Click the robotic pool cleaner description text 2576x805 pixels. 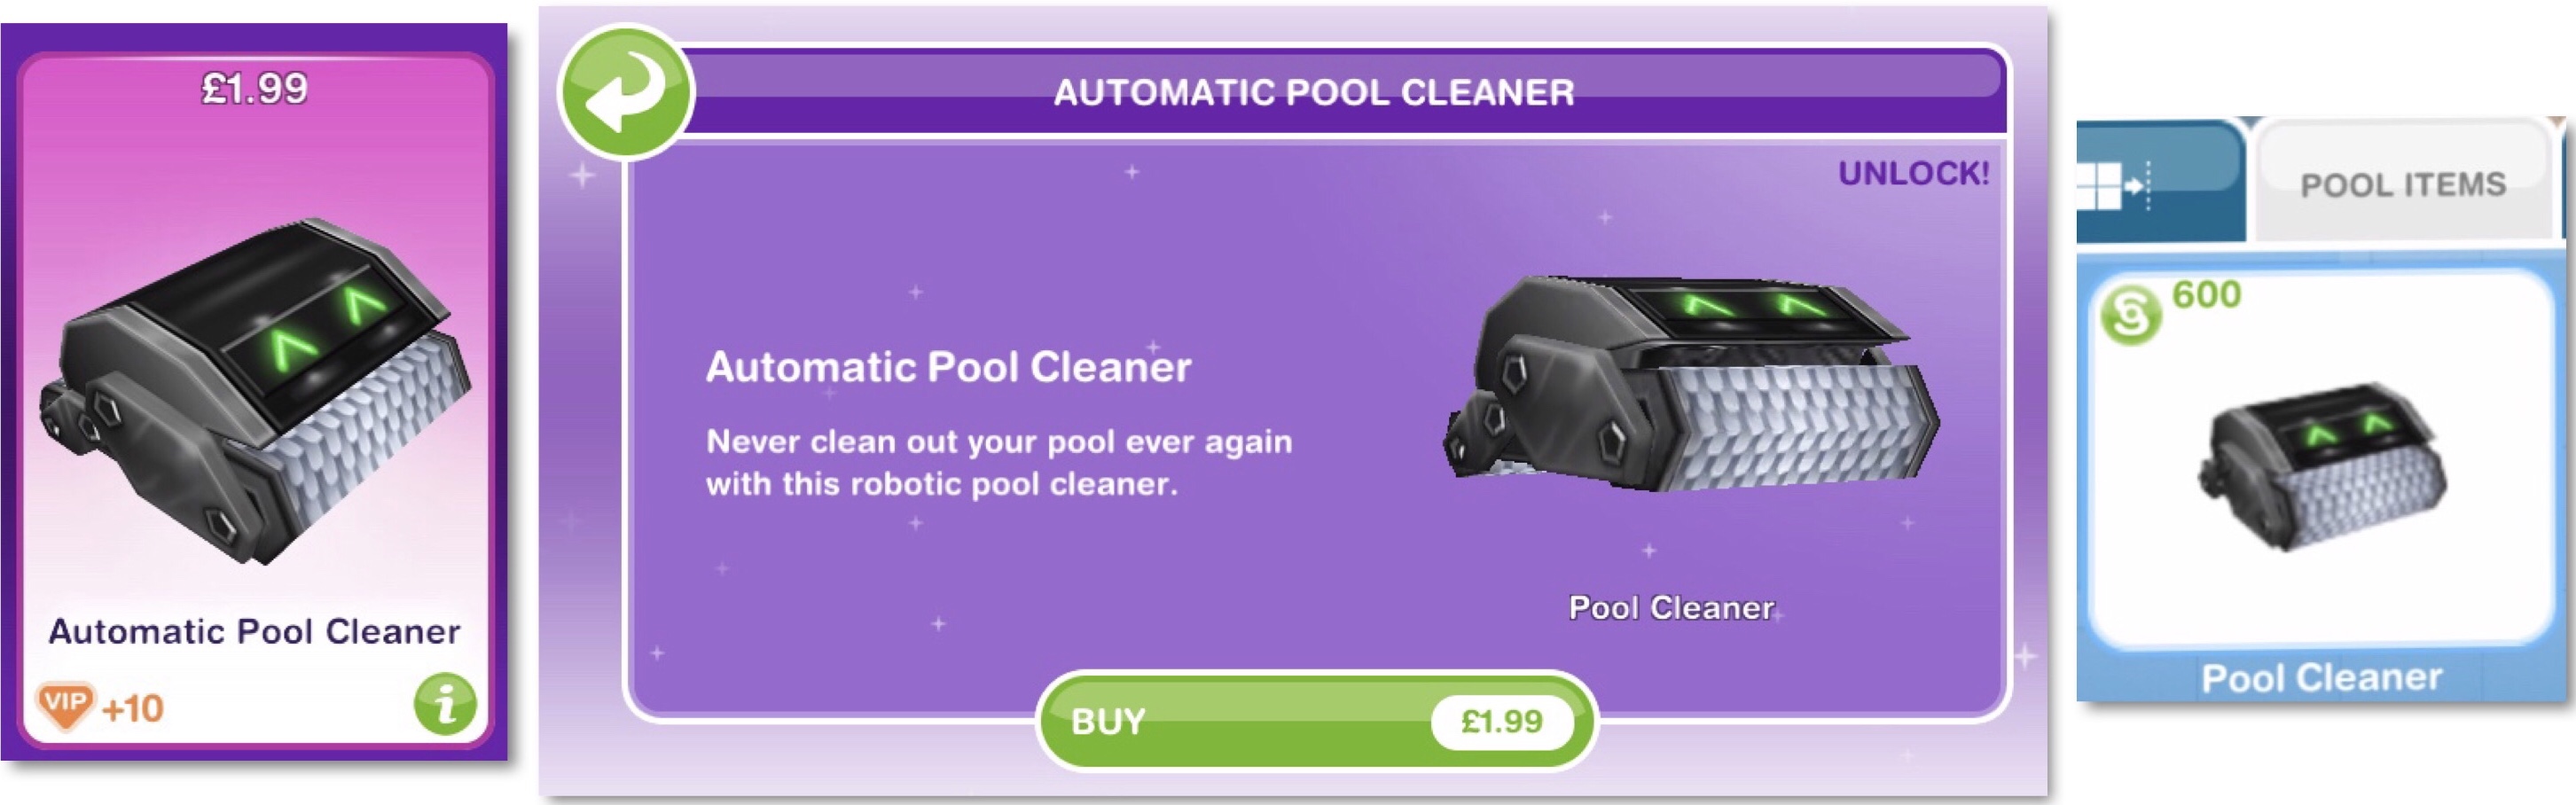(x=999, y=463)
